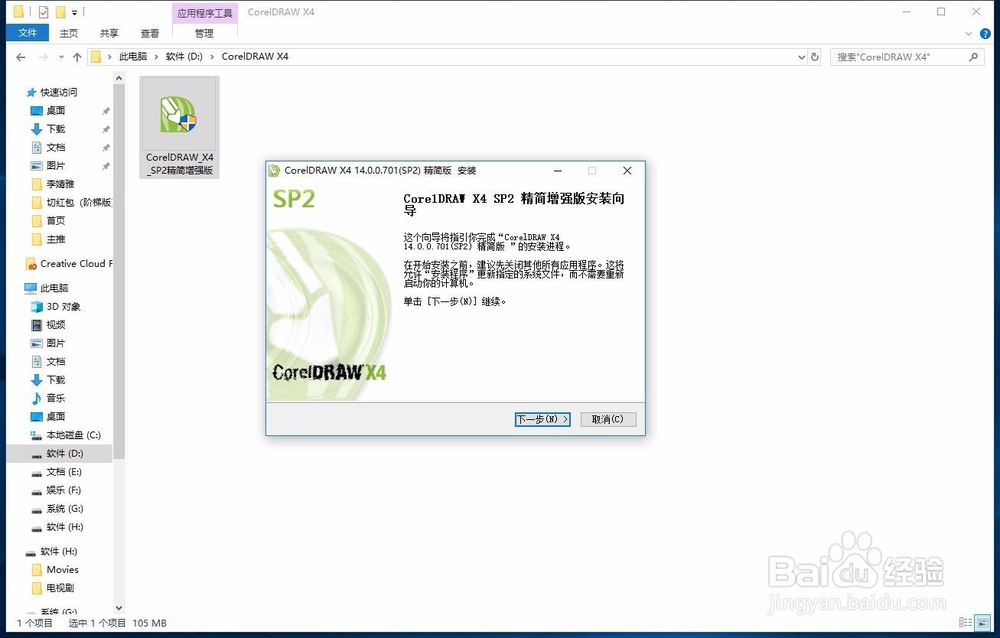Select the CorelDRAW_X4_SP2精简增强版 installer file
Viewport: 1000px width, 638px height.
tap(179, 128)
